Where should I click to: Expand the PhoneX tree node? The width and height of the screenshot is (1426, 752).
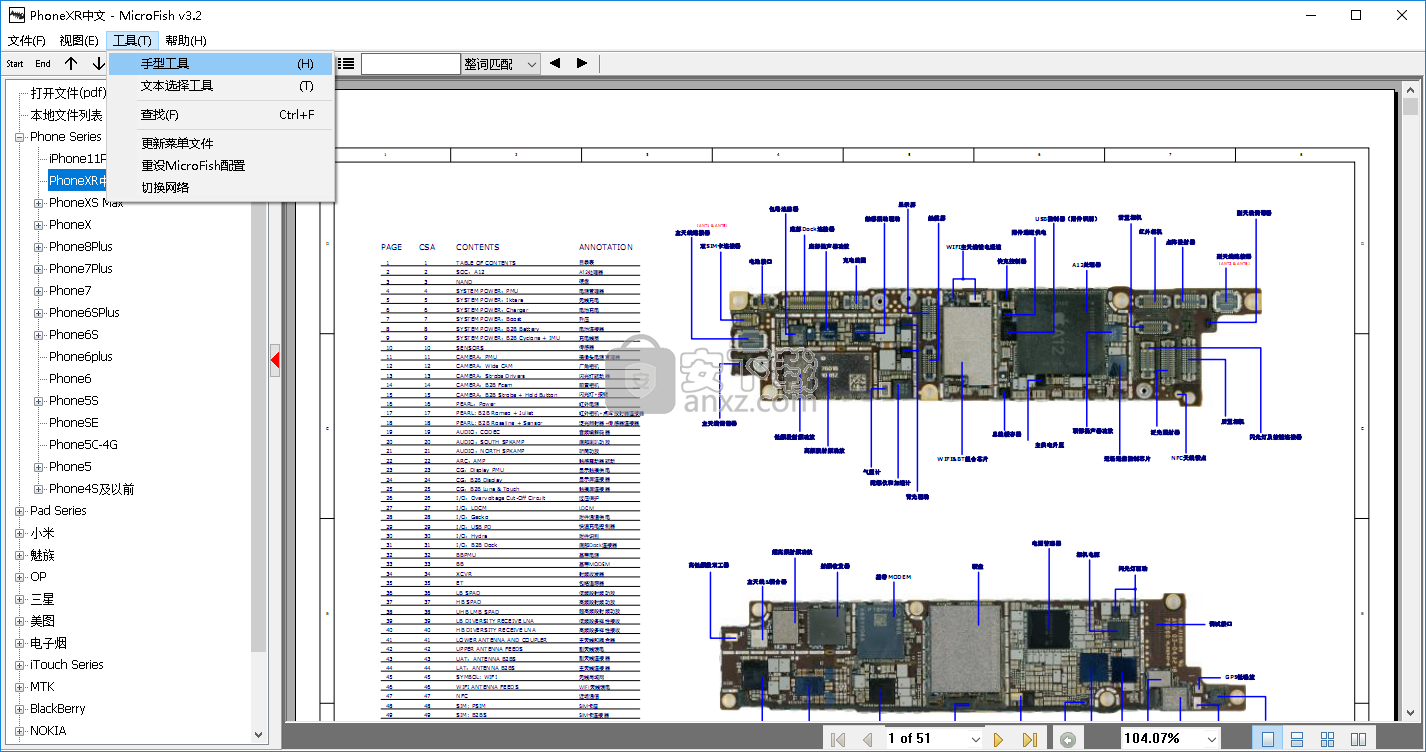39,225
